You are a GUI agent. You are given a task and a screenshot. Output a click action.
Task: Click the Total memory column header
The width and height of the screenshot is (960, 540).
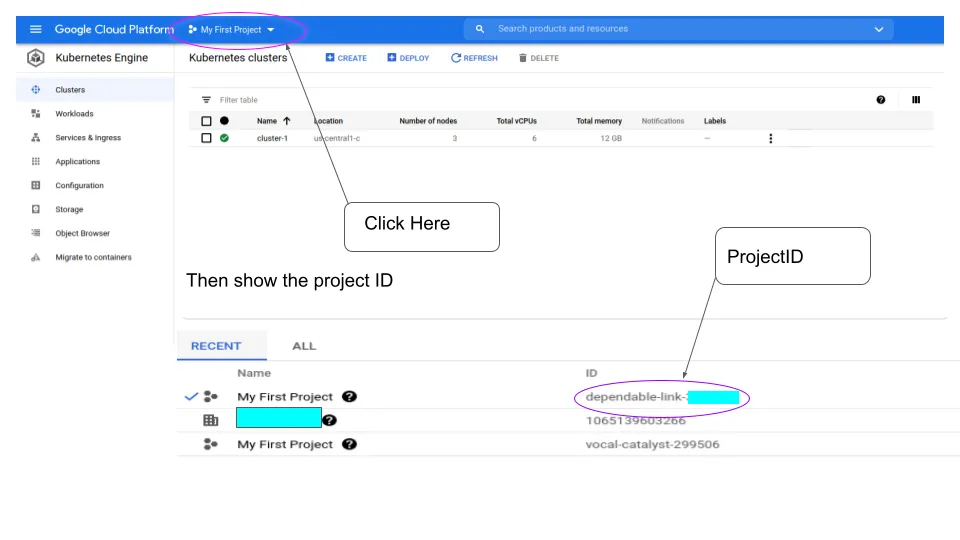point(599,121)
